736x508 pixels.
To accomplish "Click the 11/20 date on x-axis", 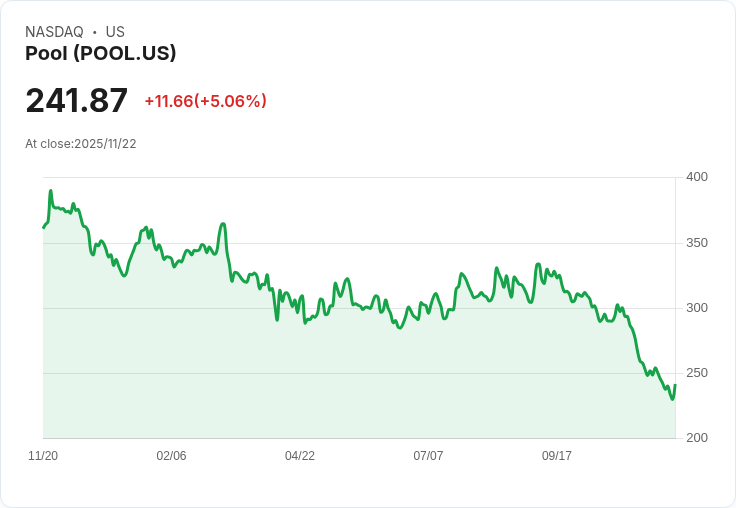I will point(43,456).
